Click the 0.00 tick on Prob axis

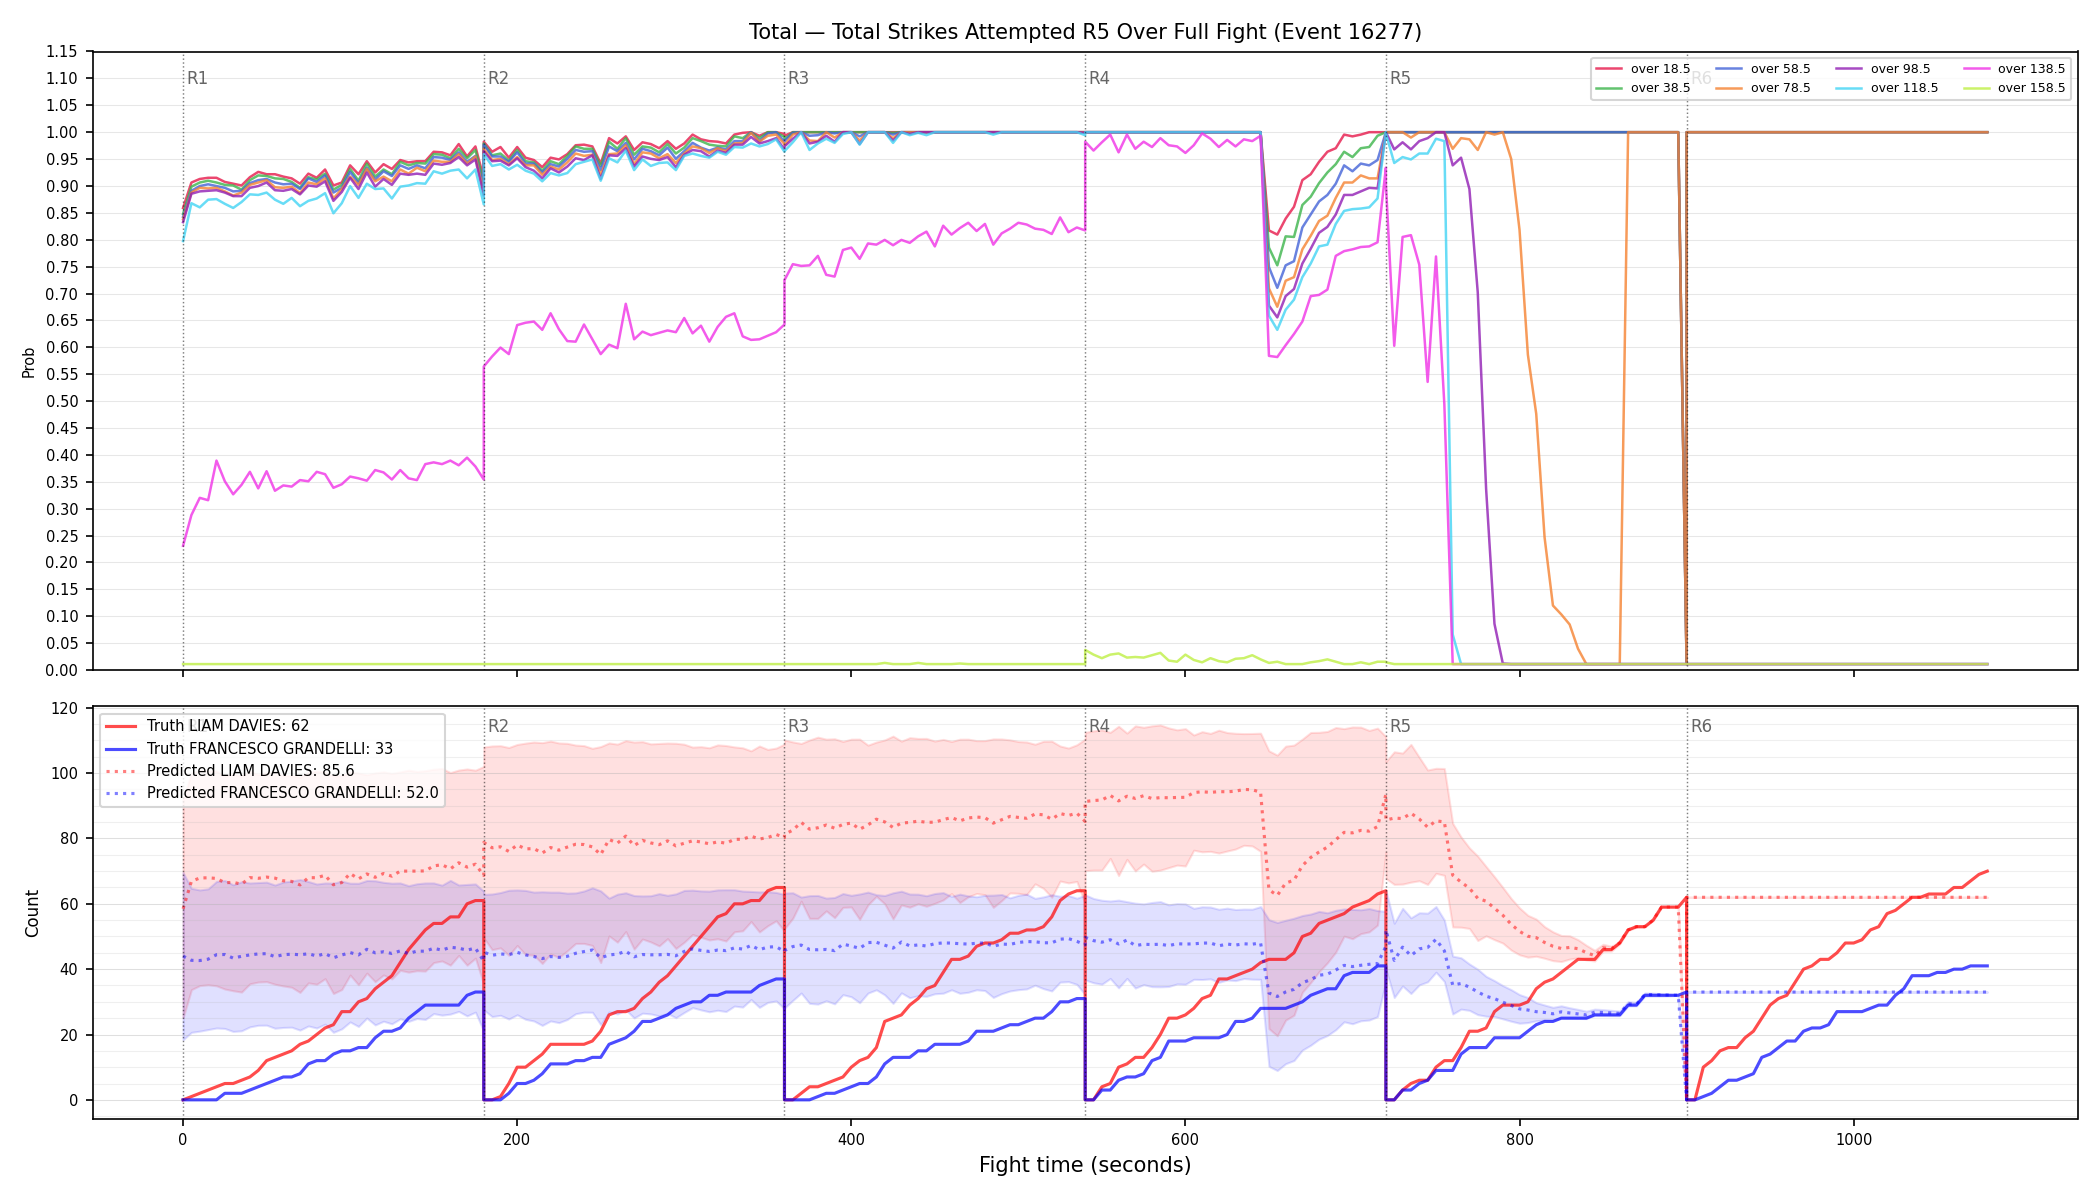pos(61,670)
